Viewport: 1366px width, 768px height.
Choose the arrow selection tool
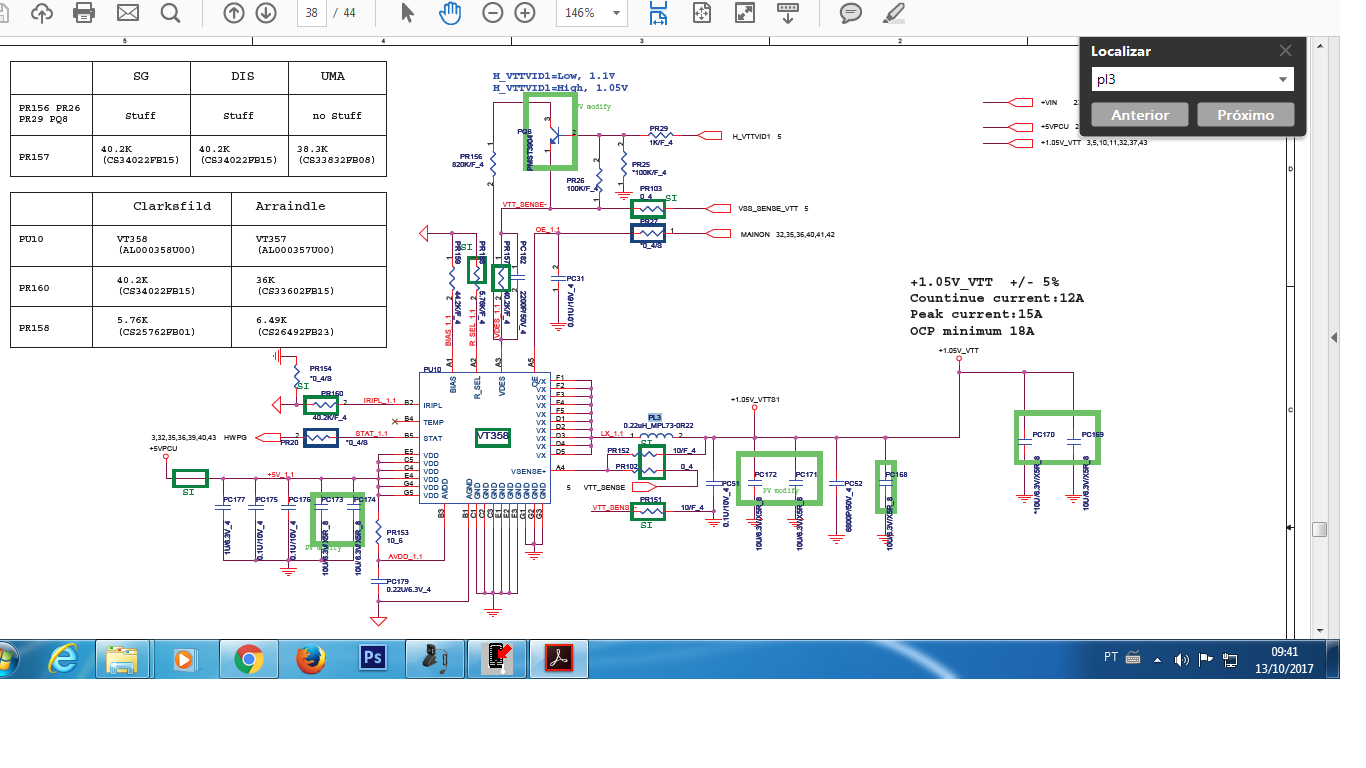click(x=407, y=13)
